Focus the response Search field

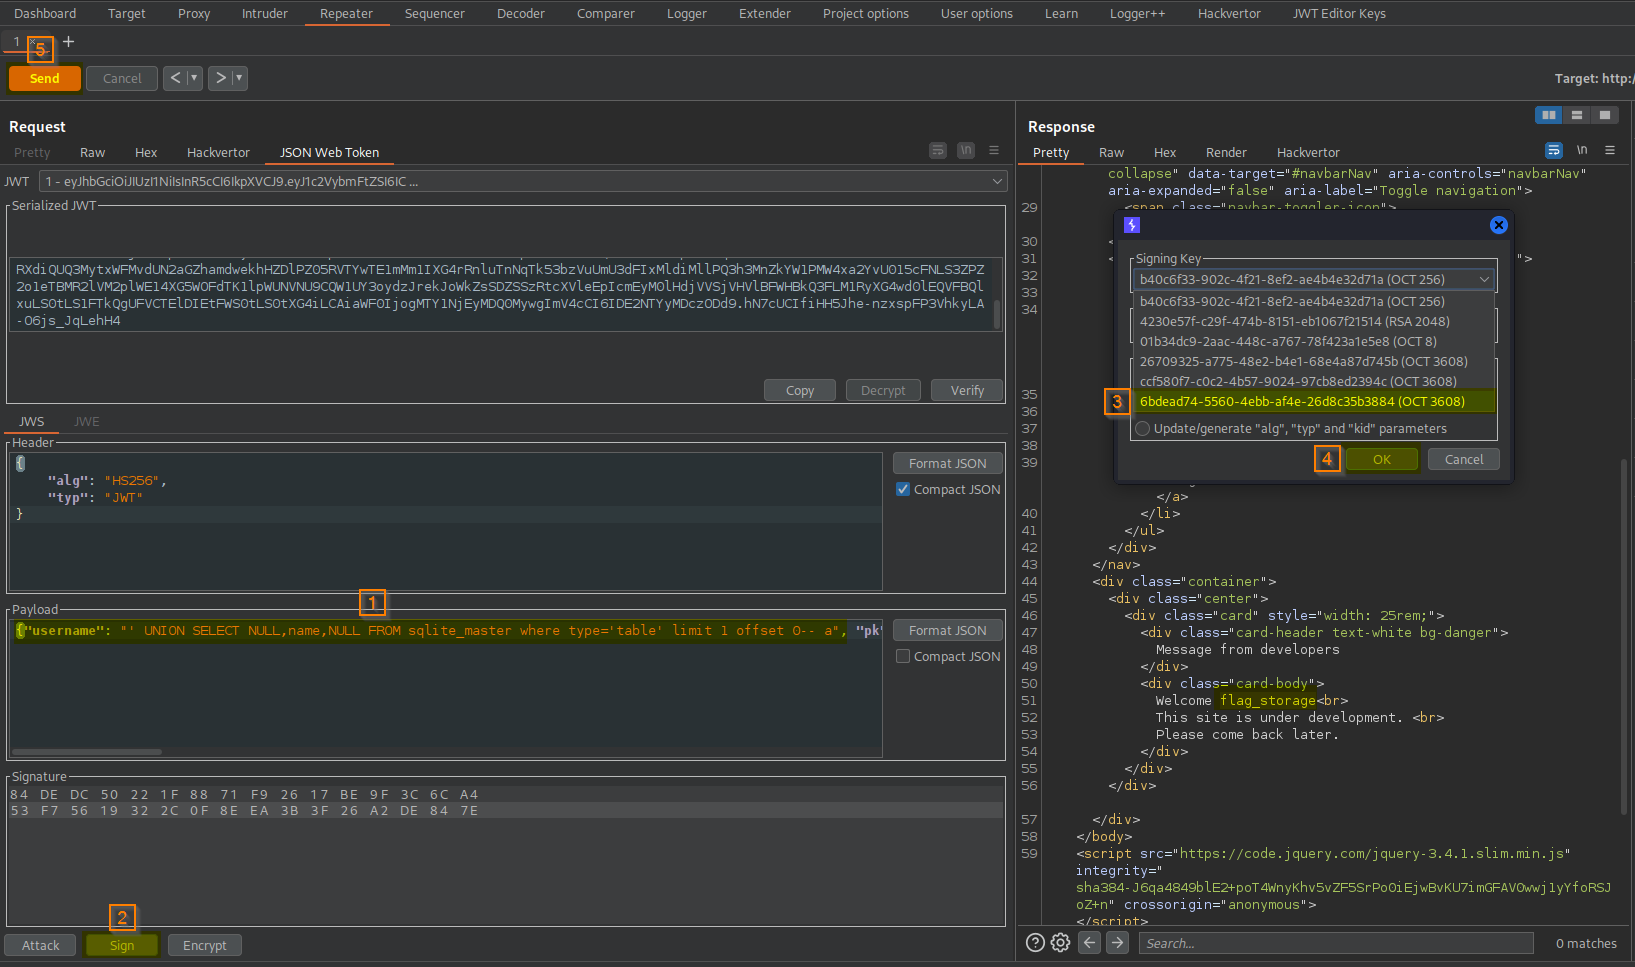[1336, 943]
